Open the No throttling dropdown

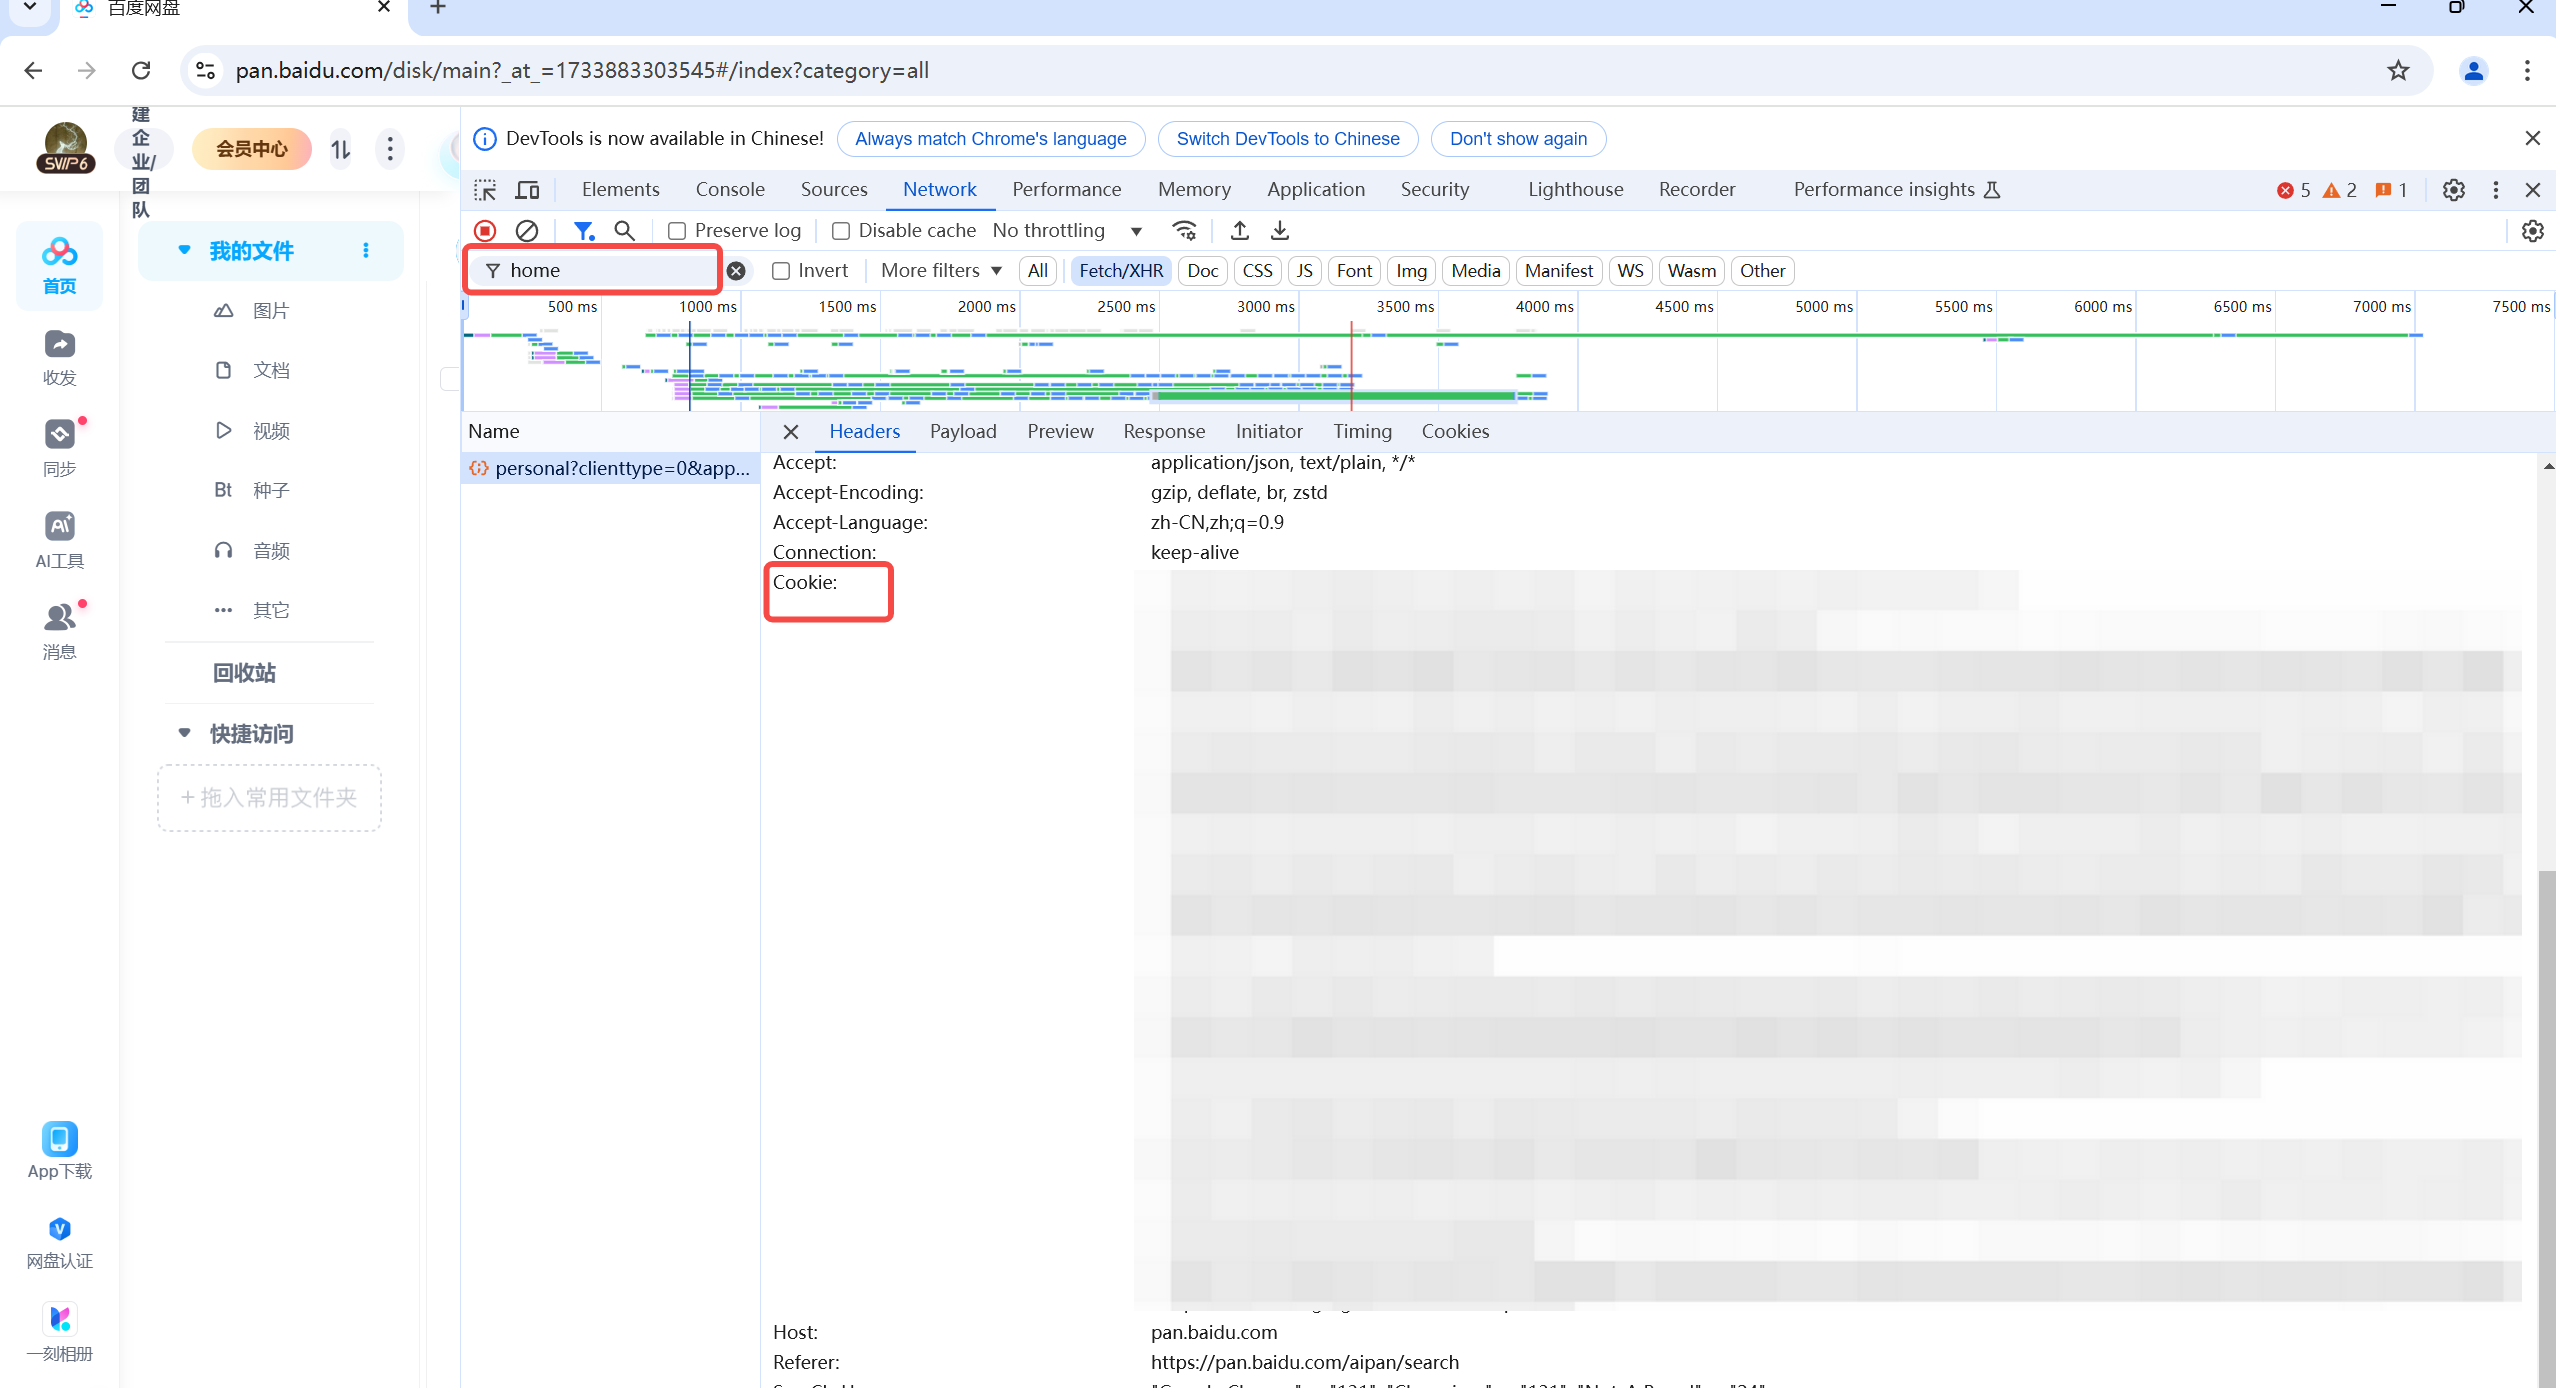coord(1066,231)
